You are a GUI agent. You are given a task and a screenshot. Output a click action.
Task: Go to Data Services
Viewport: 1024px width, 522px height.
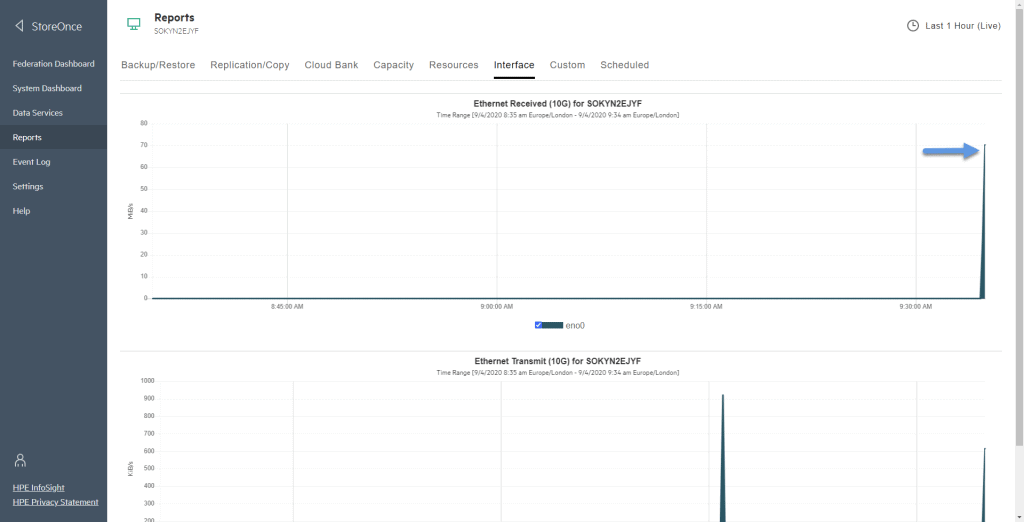38,113
